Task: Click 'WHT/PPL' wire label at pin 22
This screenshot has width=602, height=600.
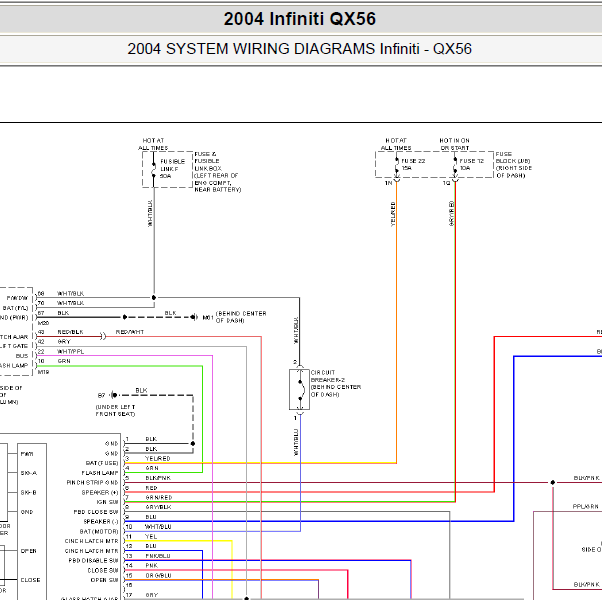Action: (70, 351)
